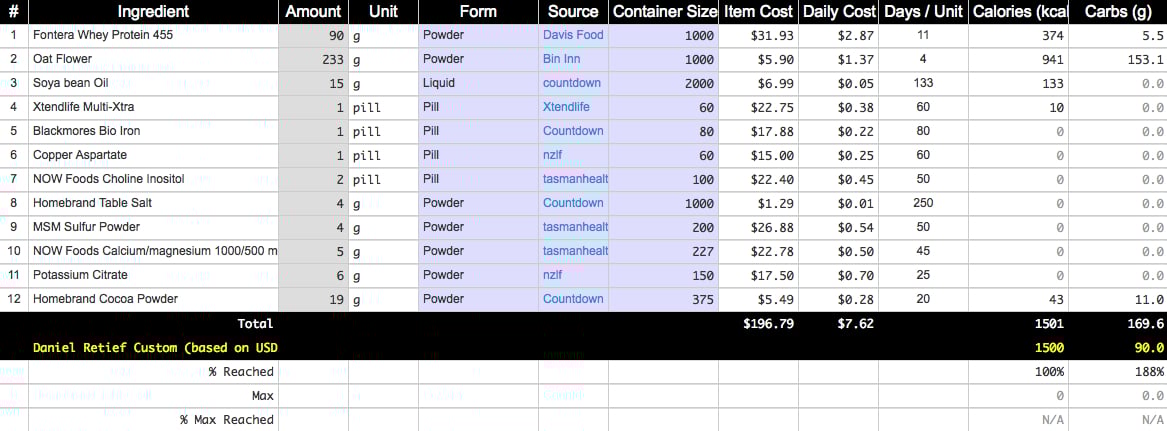
Task: Click the % Max Reached row label
Action: click(227, 420)
